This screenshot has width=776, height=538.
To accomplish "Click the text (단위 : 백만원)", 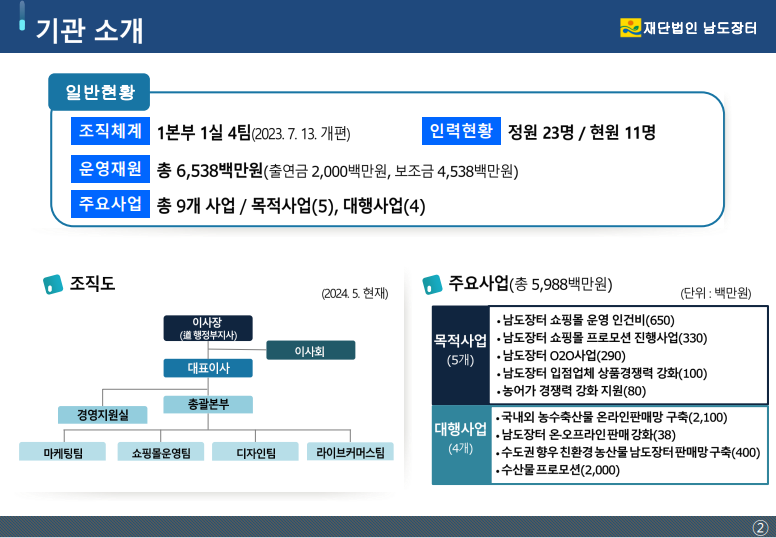I will (716, 293).
